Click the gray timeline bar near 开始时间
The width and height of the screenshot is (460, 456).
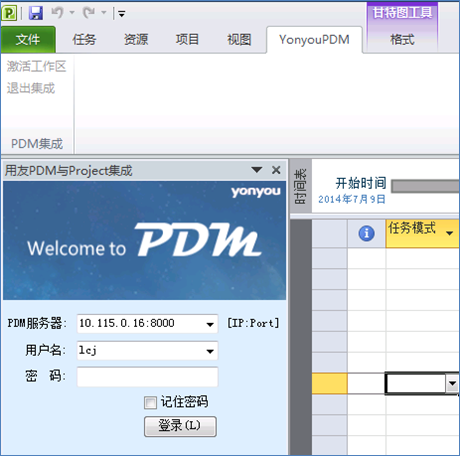(426, 186)
